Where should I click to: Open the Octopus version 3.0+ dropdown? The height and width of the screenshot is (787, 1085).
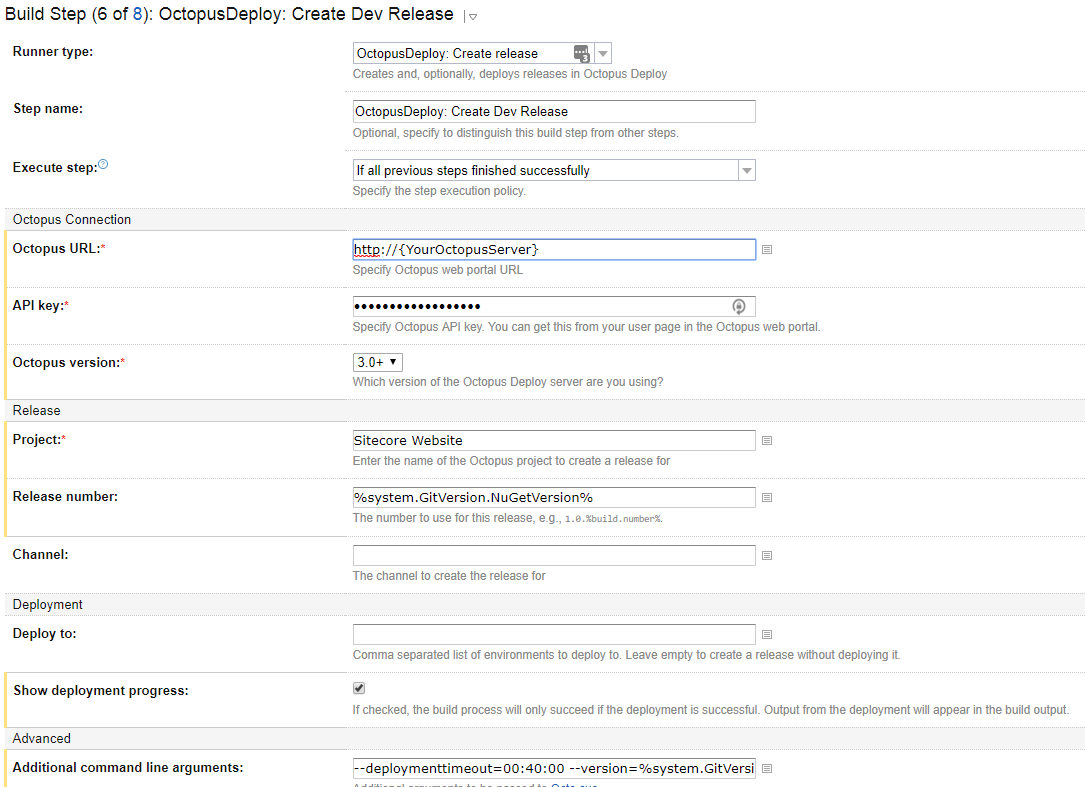[377, 362]
